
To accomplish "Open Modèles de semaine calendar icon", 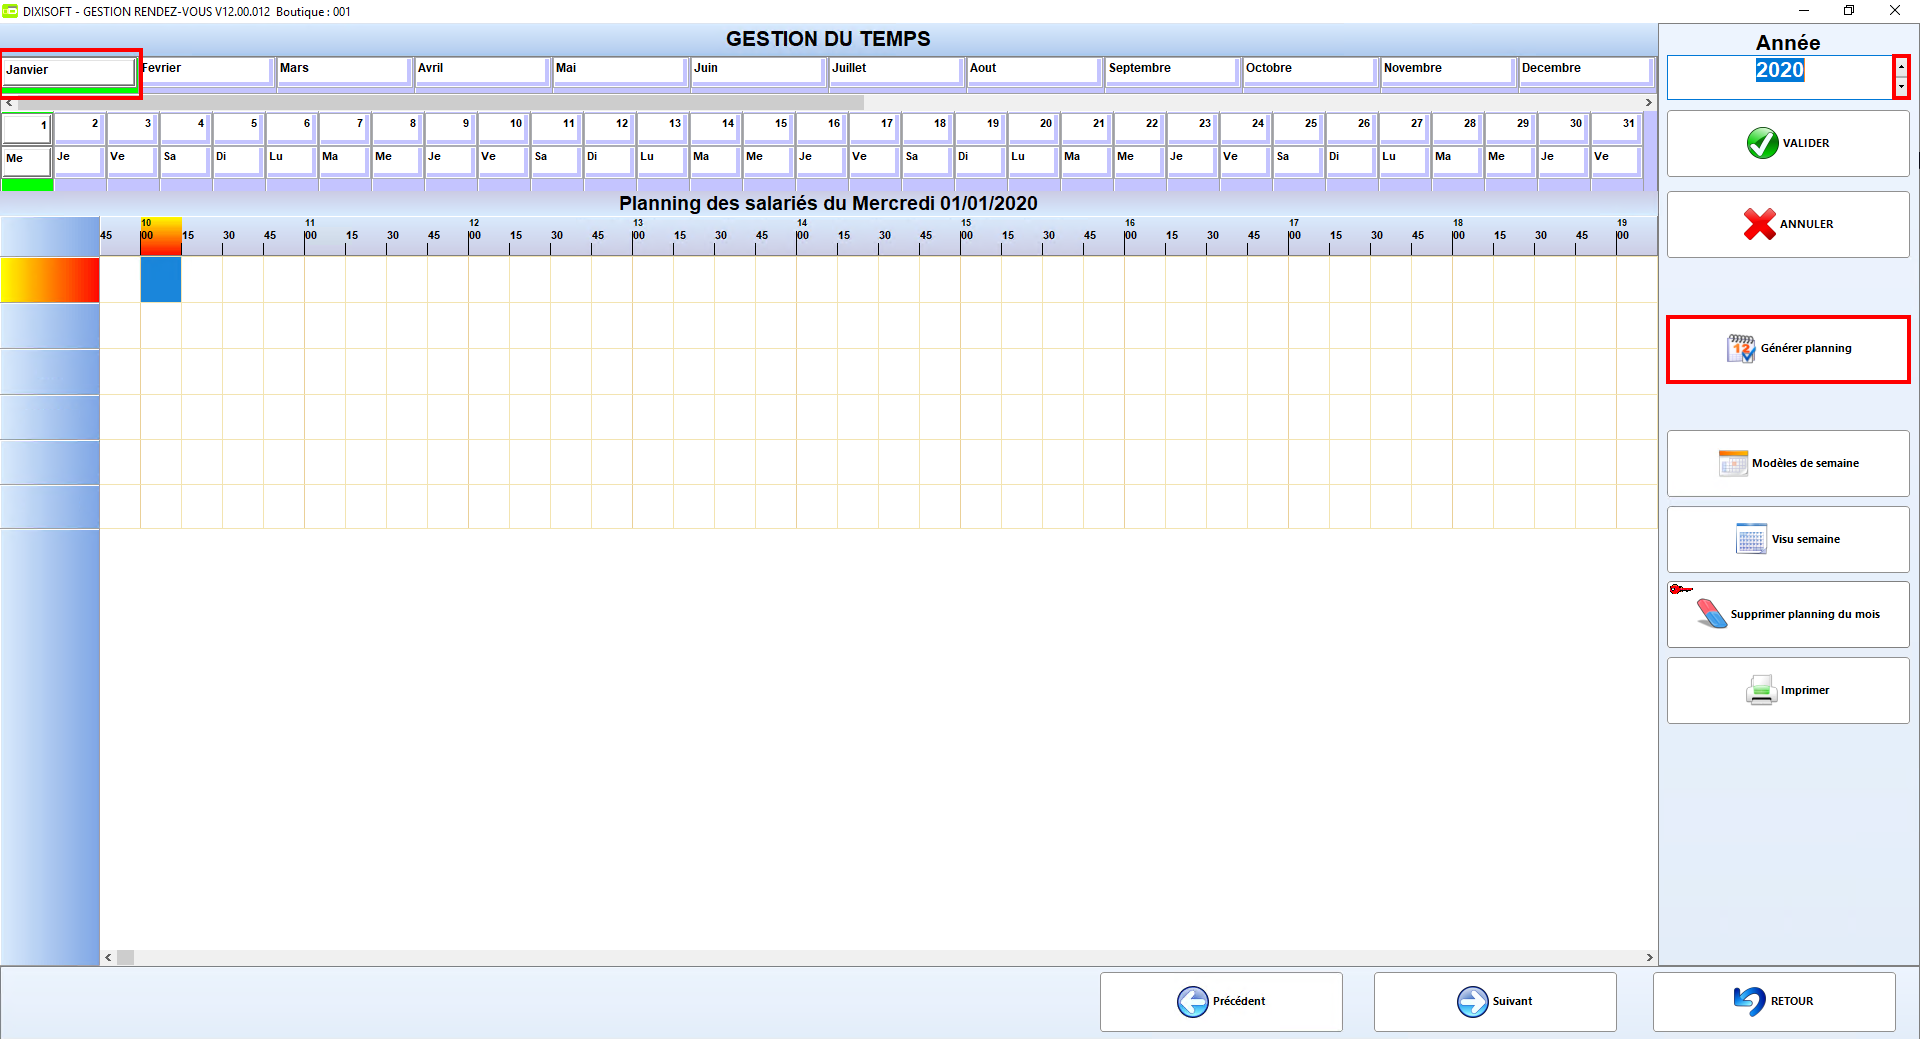I will (x=1733, y=463).
